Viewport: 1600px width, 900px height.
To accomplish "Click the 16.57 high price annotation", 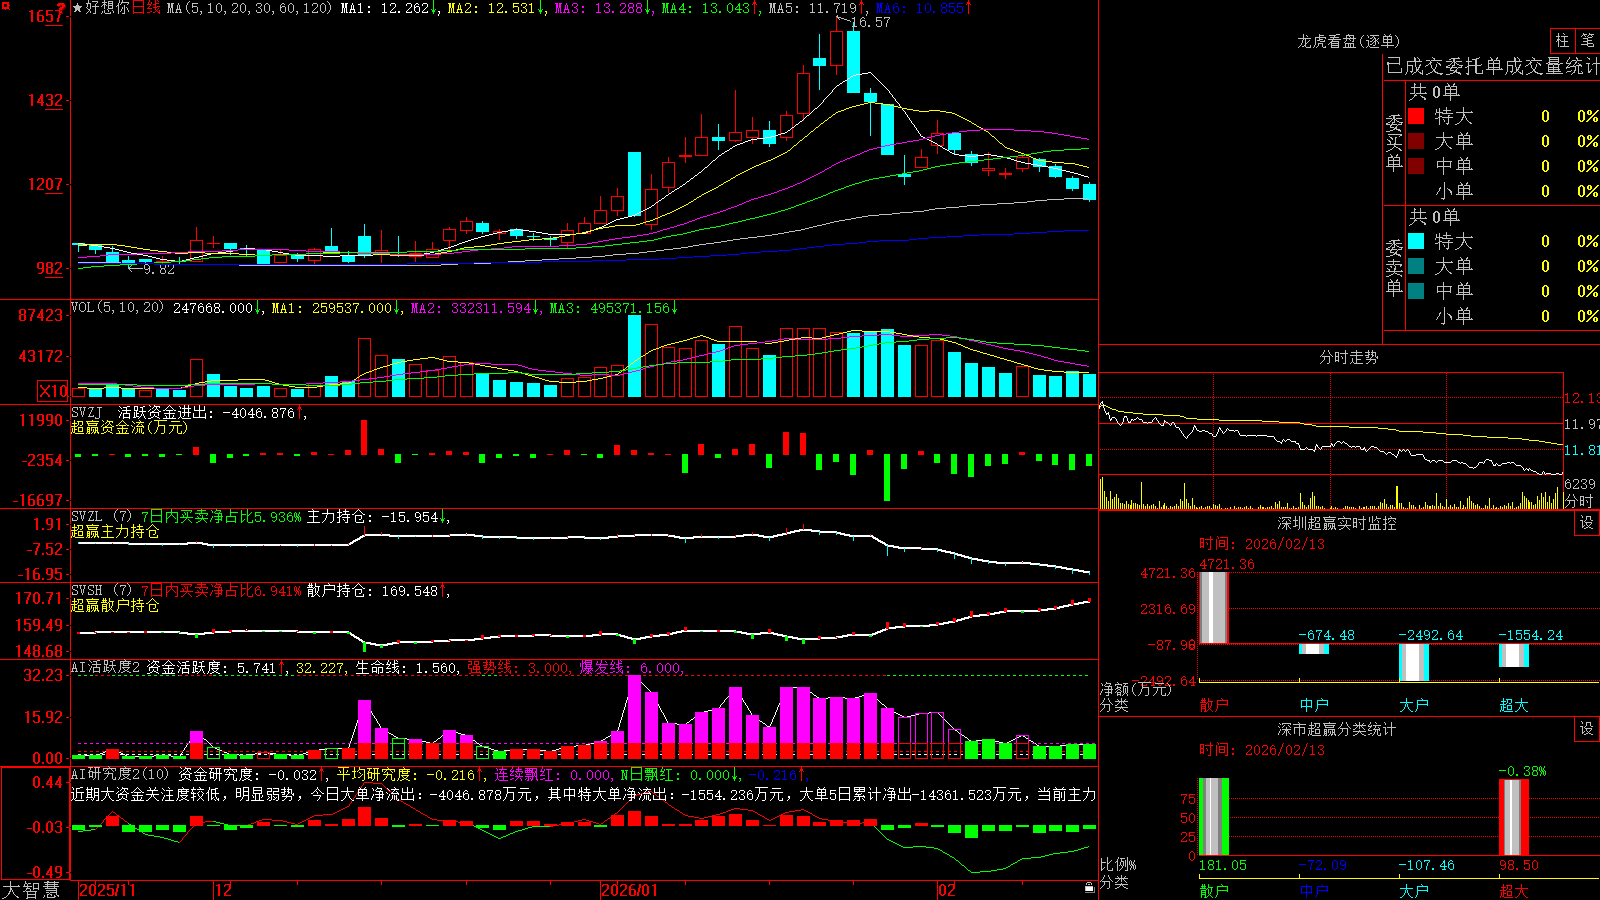I will [x=870, y=22].
